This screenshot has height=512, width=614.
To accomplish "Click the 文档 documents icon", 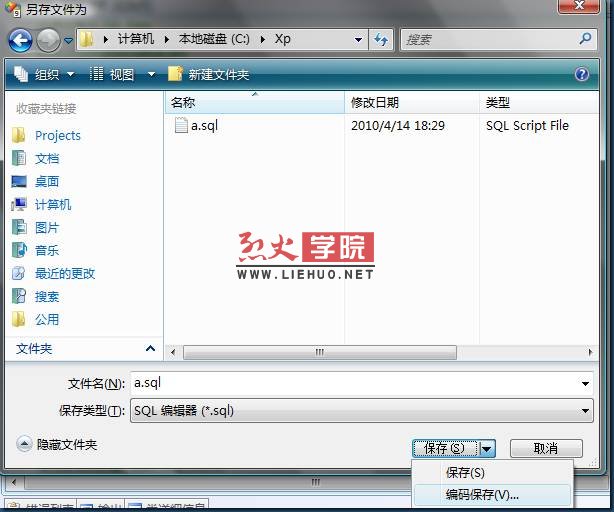I will point(18,158).
